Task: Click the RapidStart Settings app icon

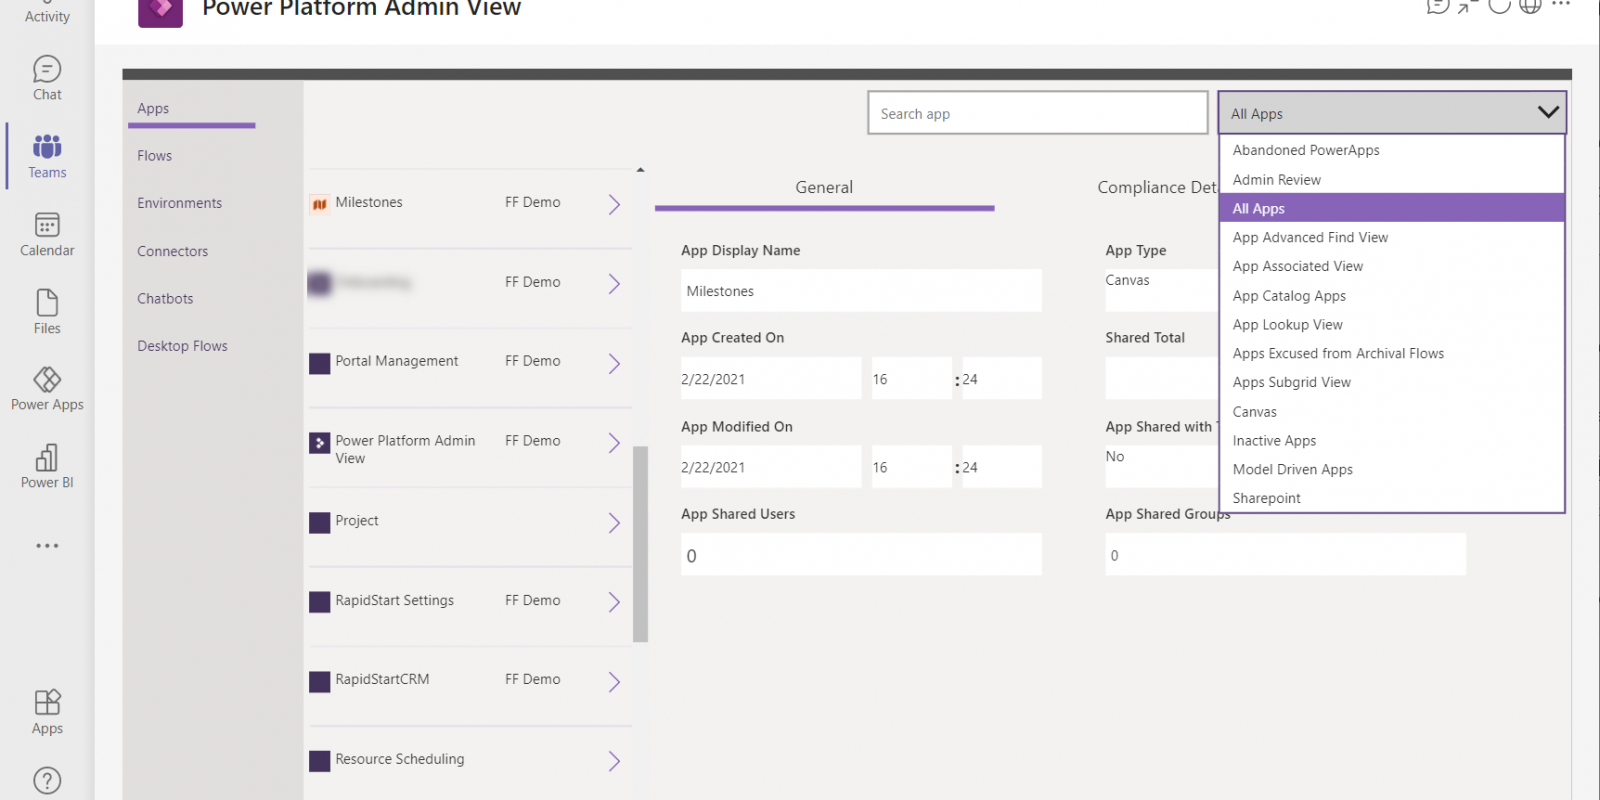Action: coord(320,602)
